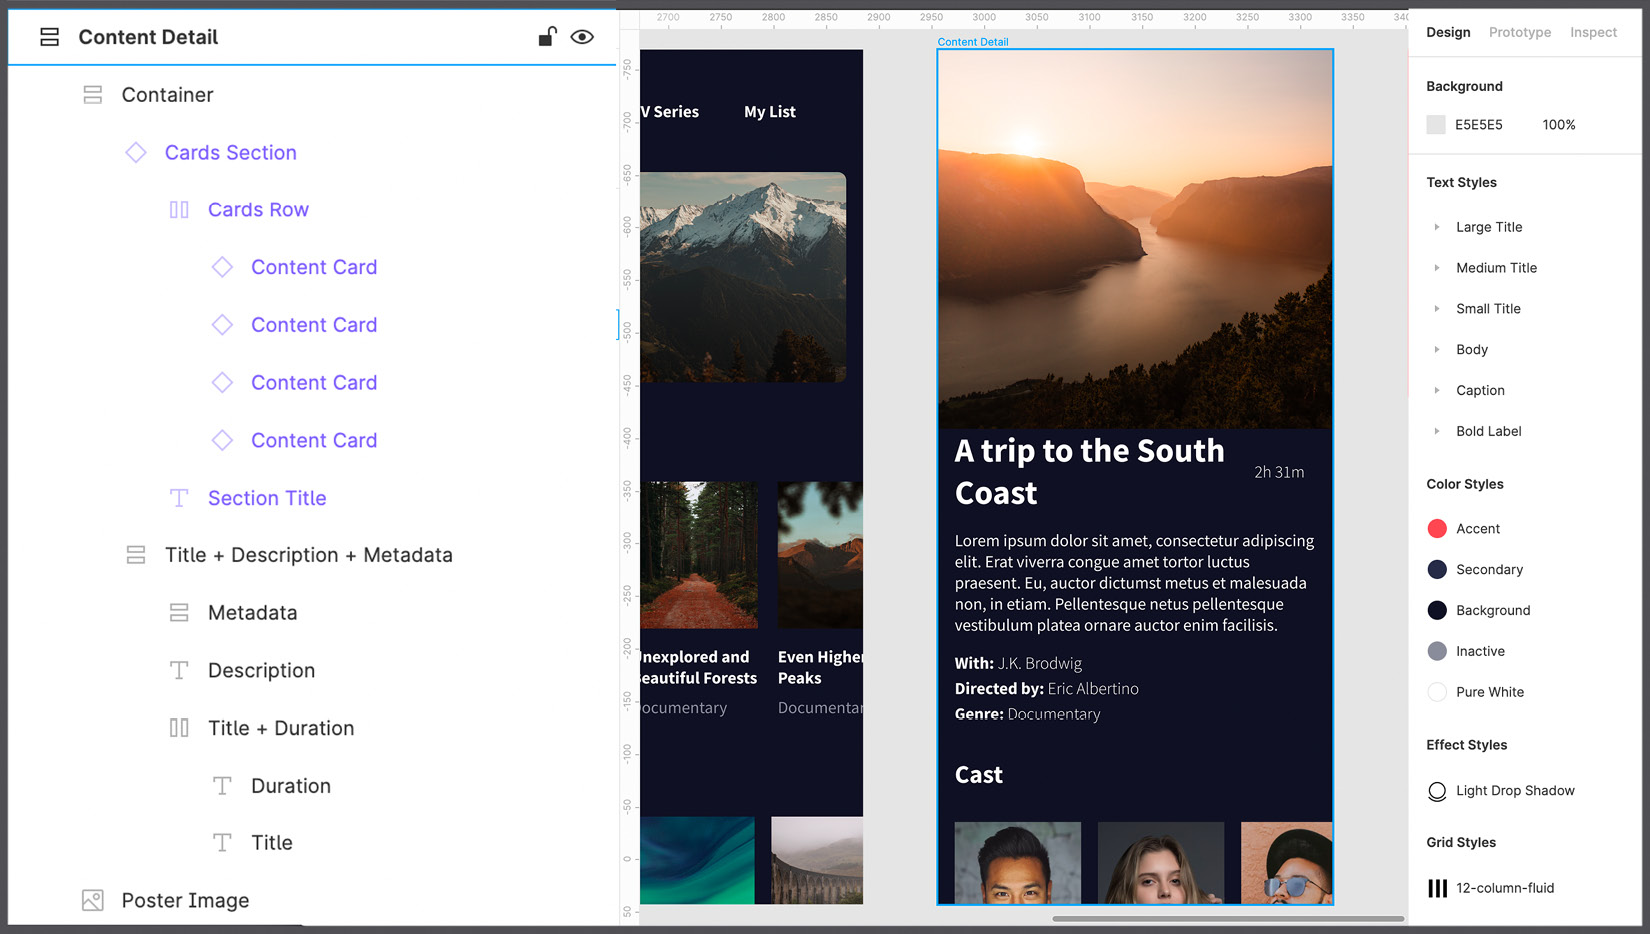Click the component diamond icon beside Cards Section
Image resolution: width=1650 pixels, height=934 pixels.
[136, 152]
